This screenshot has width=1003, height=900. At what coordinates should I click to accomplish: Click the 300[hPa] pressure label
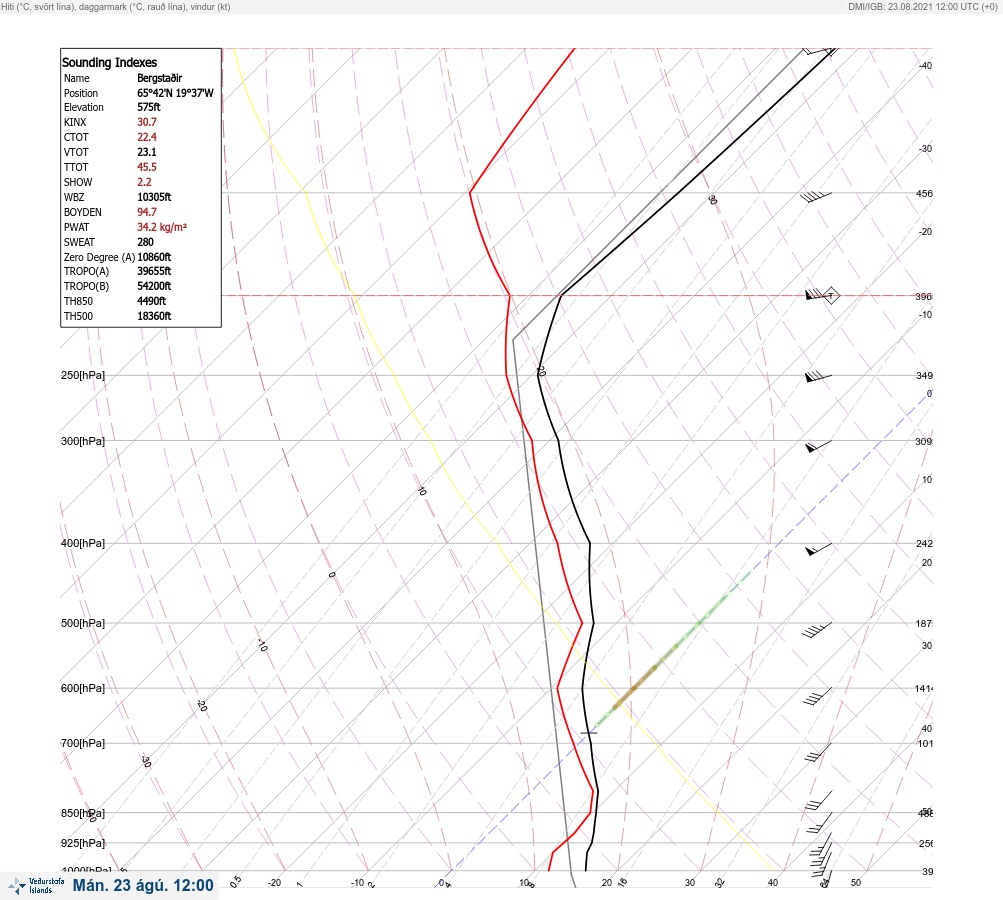[83, 441]
